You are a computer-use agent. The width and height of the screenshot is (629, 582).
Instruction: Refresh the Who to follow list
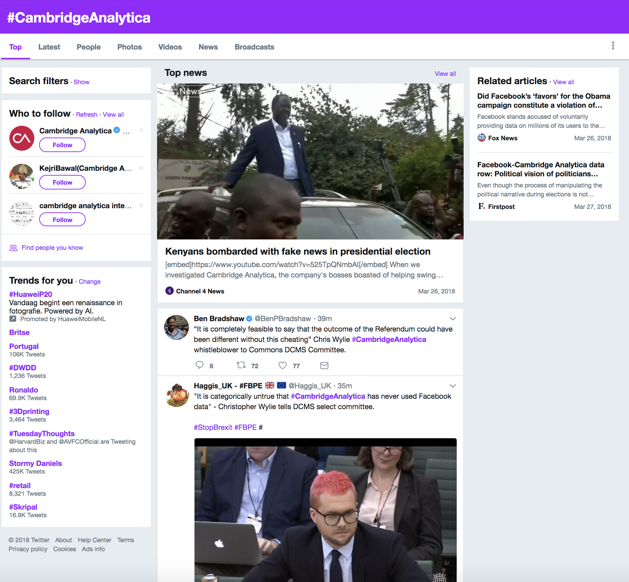coord(86,115)
